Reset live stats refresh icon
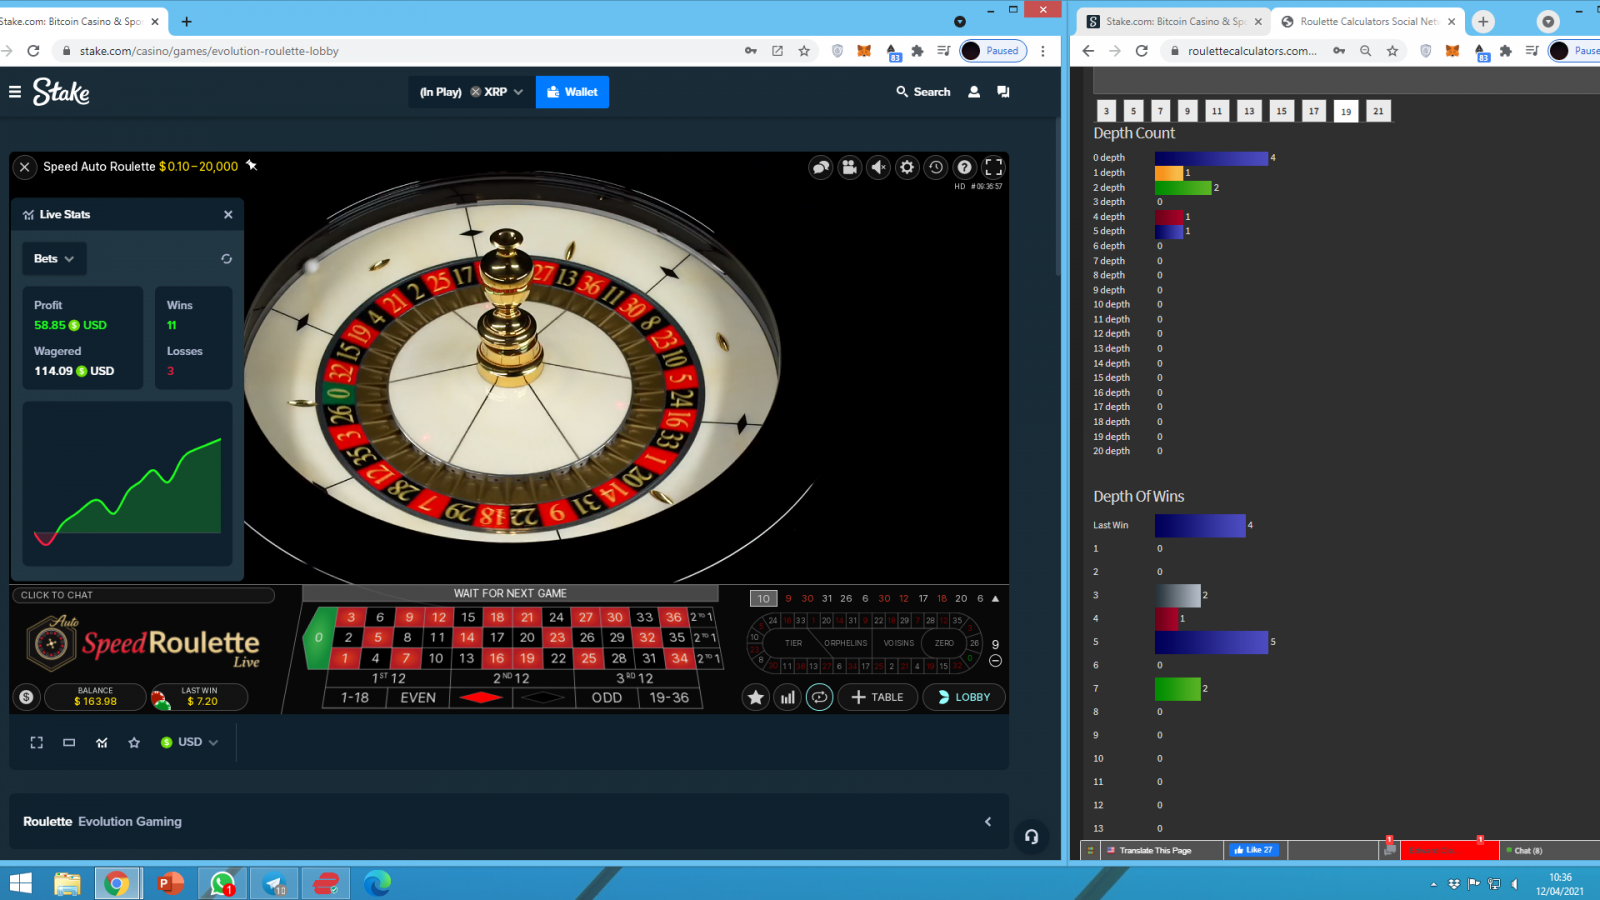This screenshot has width=1600, height=900. (226, 258)
